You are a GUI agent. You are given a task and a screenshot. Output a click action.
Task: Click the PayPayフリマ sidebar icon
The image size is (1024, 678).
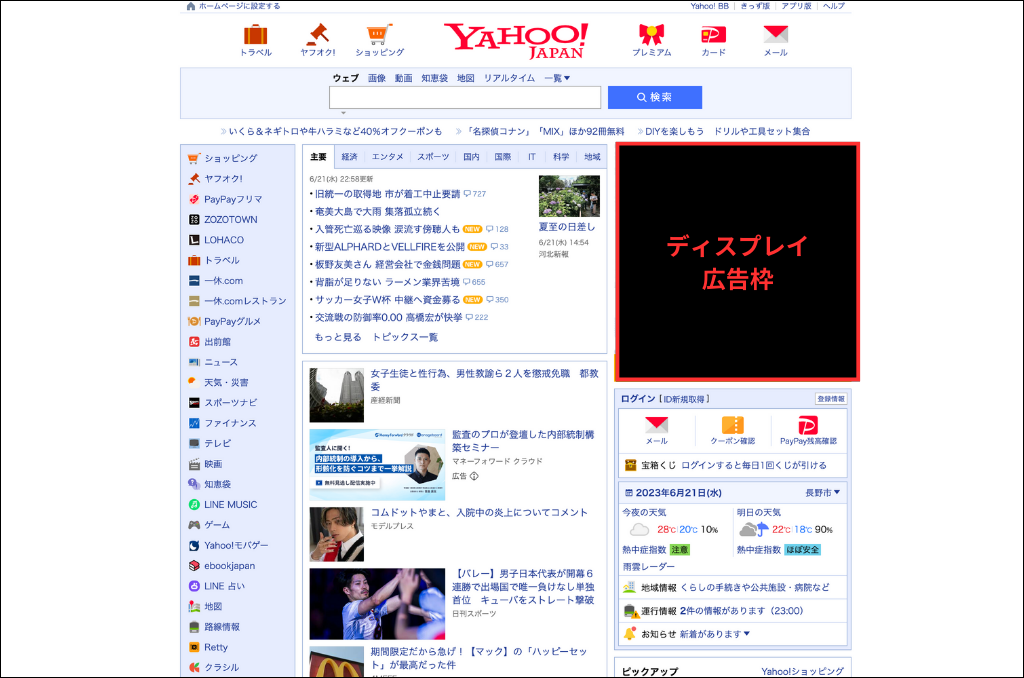click(194, 199)
